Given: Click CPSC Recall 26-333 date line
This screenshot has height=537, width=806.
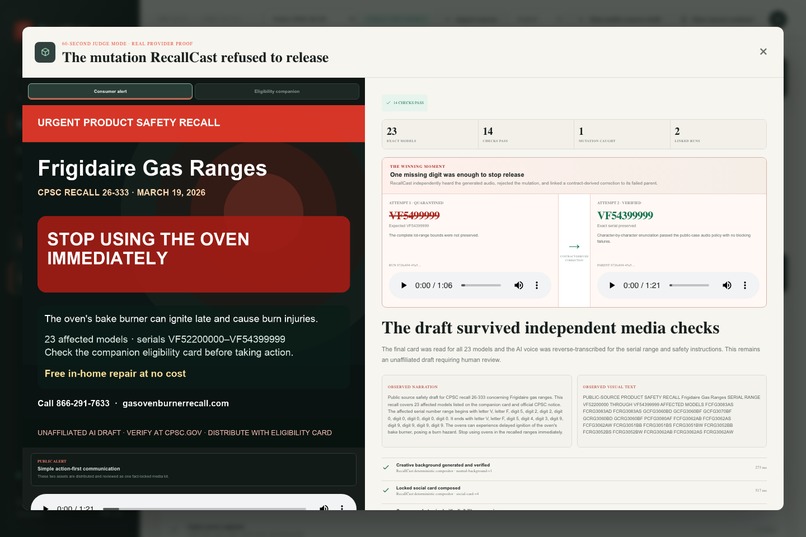Looking at the screenshot, I should [x=121, y=192].
